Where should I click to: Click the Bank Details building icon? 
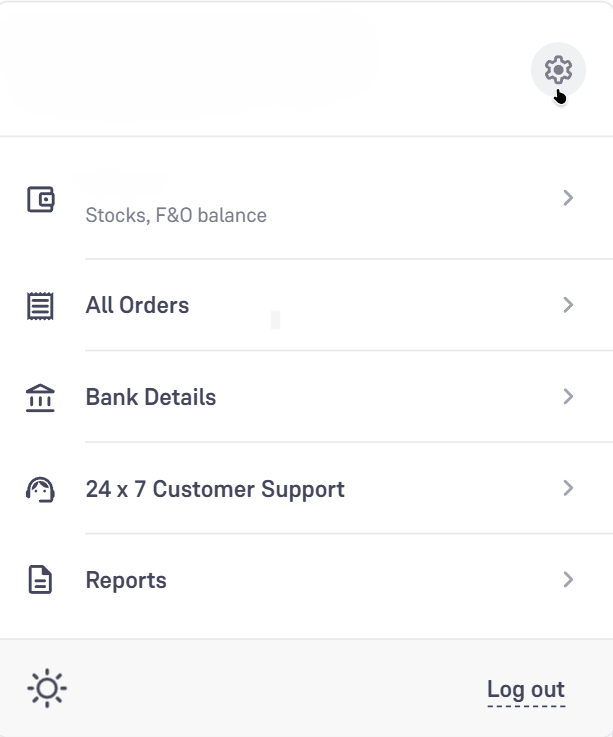tap(40, 397)
